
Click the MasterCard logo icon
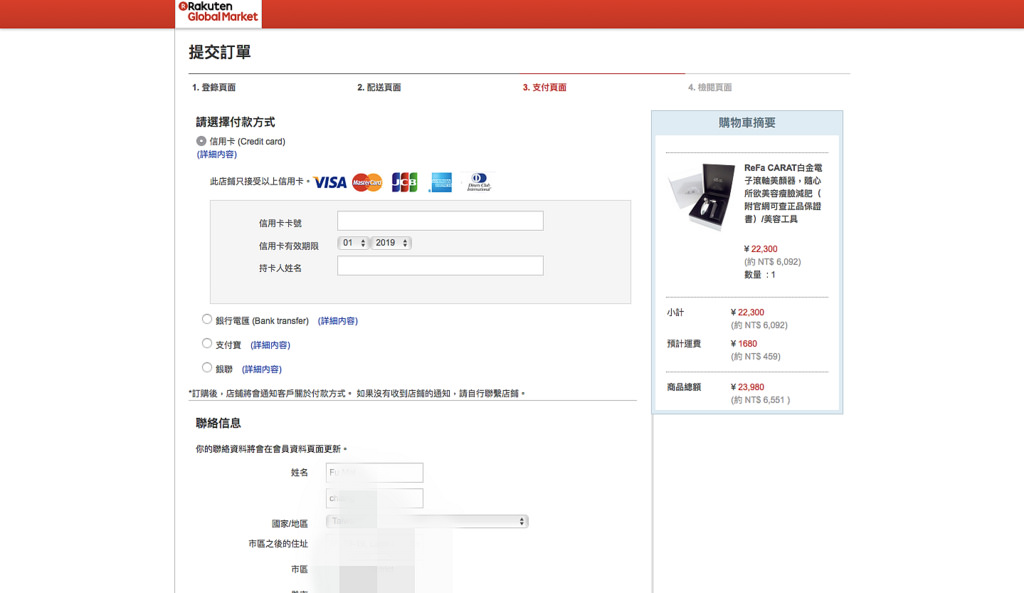(x=367, y=182)
